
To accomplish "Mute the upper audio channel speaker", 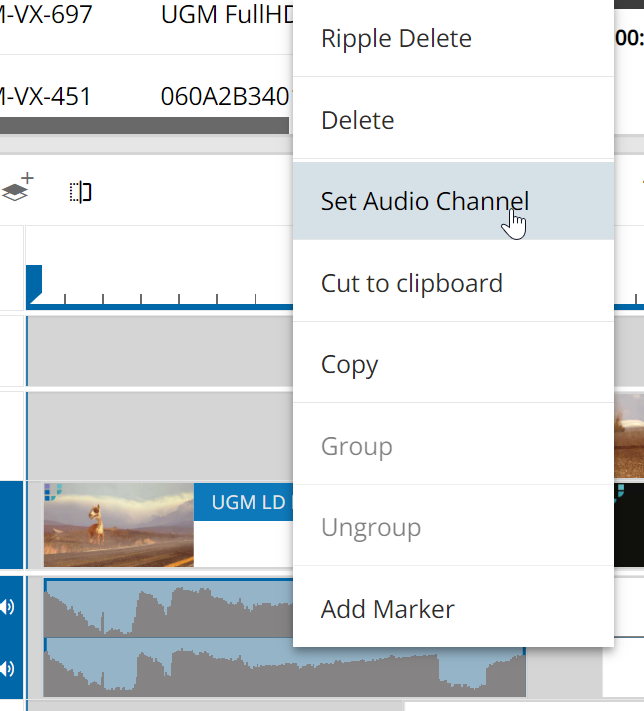I will tap(8, 607).
